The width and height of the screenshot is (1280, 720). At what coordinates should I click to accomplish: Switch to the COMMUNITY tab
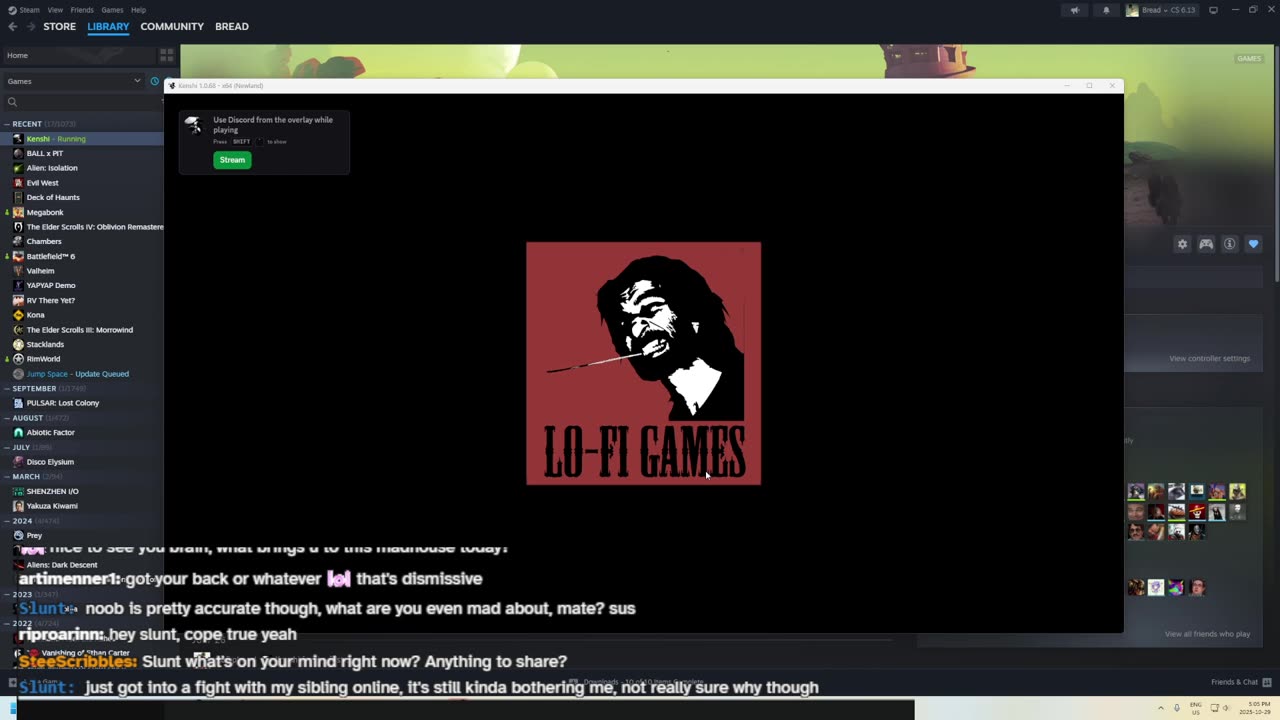coord(172,27)
